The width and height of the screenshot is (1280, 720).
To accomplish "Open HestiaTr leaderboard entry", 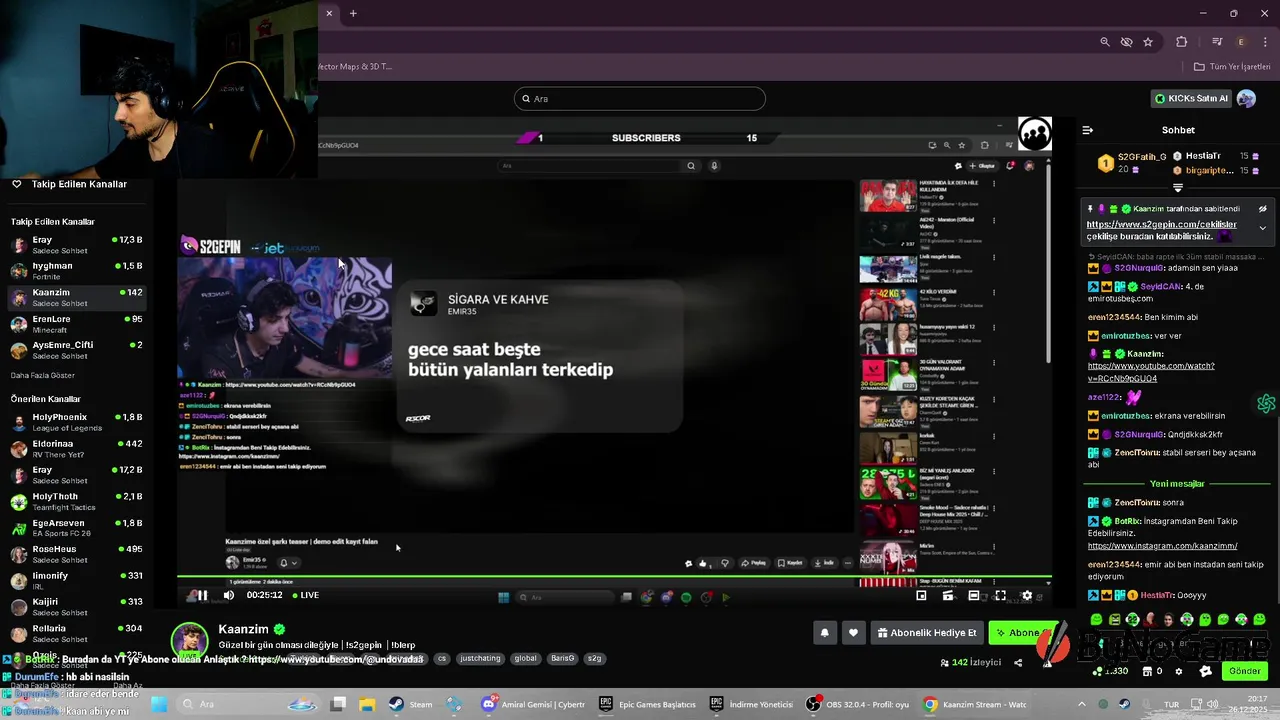I will coord(1216,156).
